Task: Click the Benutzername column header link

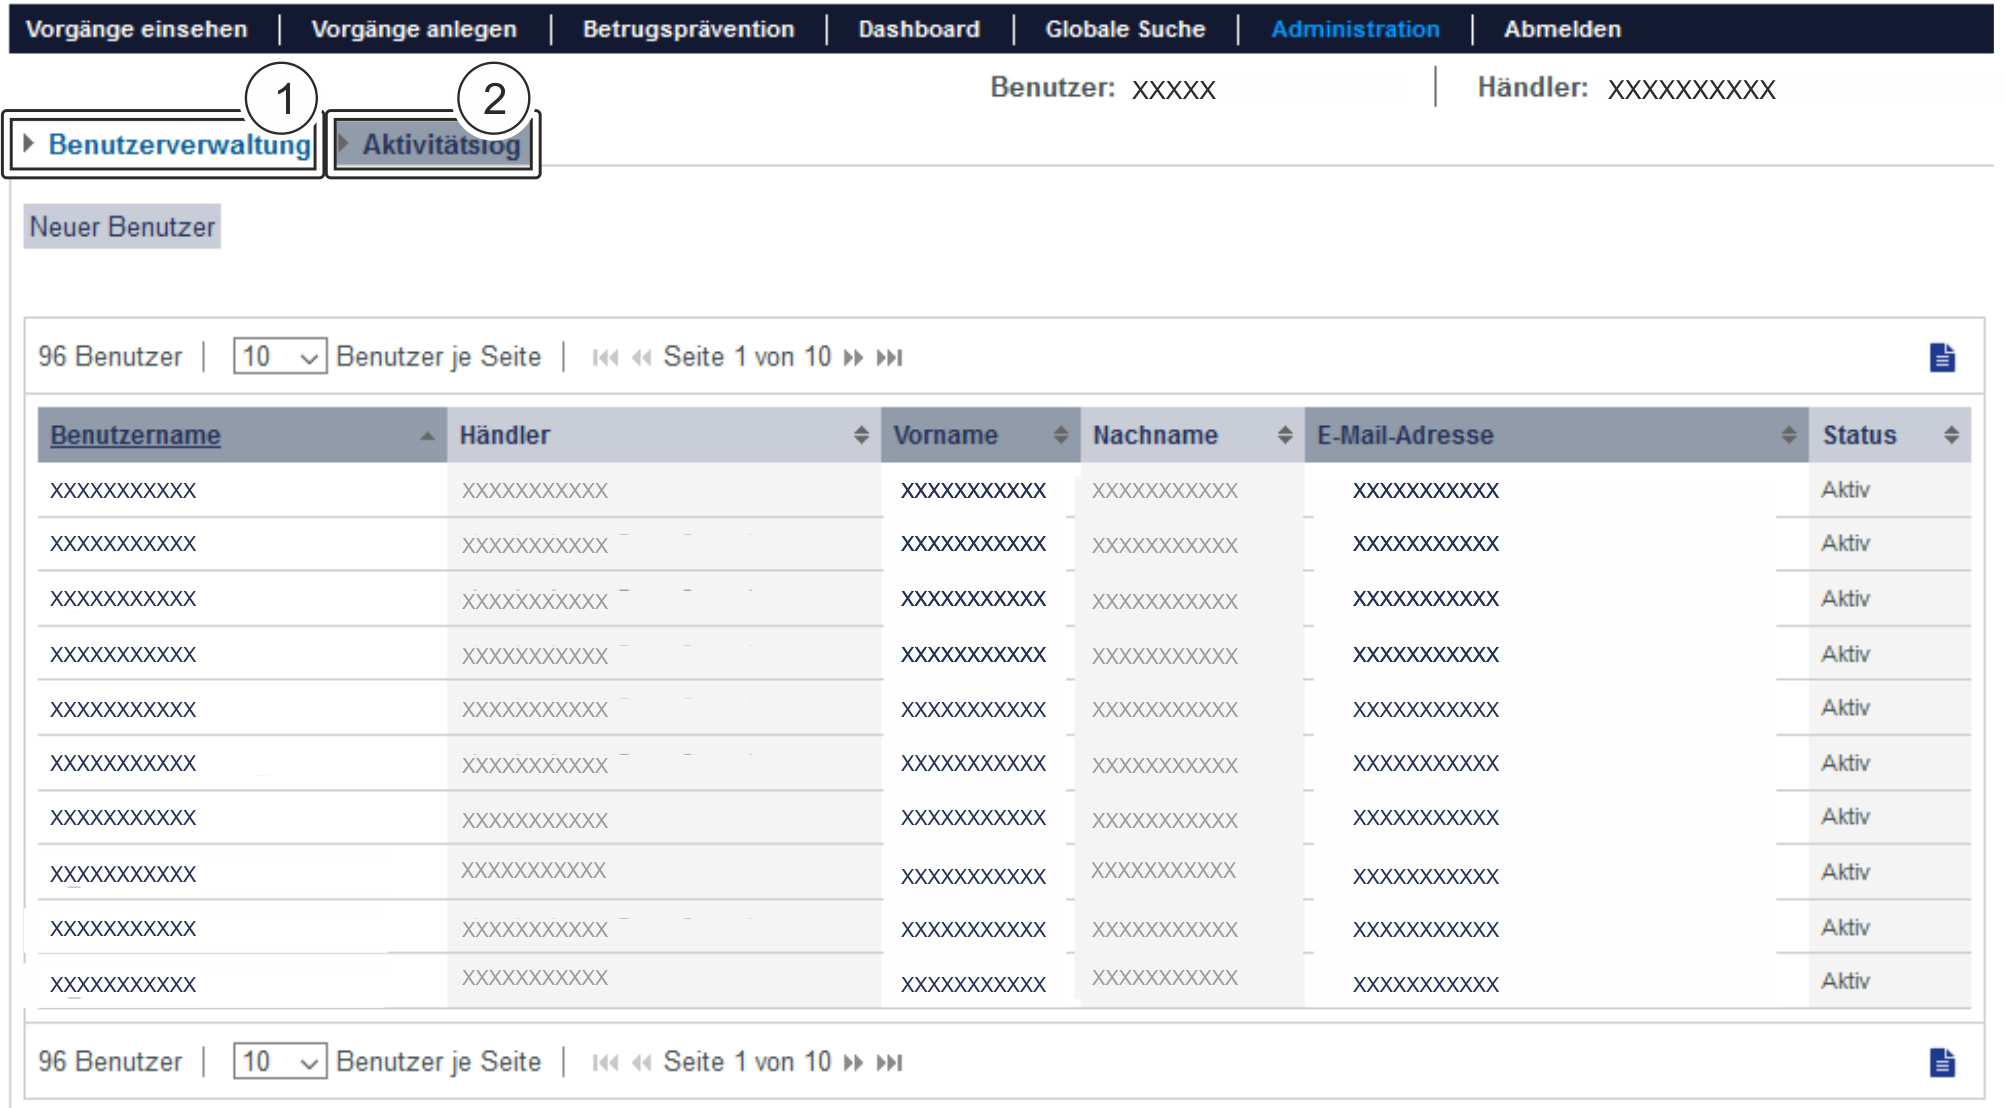Action: tap(135, 435)
